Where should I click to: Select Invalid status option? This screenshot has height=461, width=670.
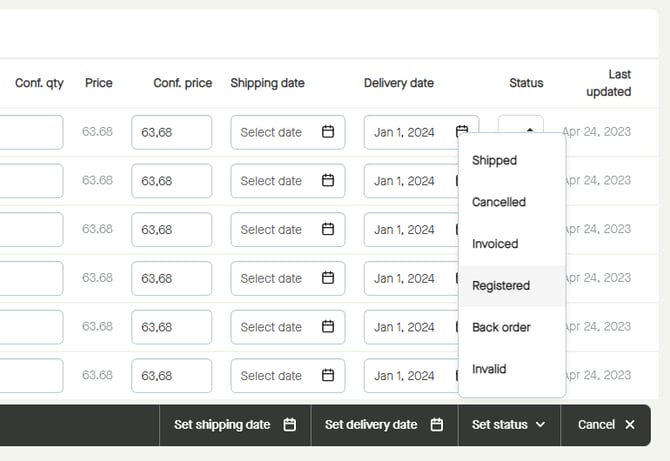pyautogui.click(x=489, y=369)
